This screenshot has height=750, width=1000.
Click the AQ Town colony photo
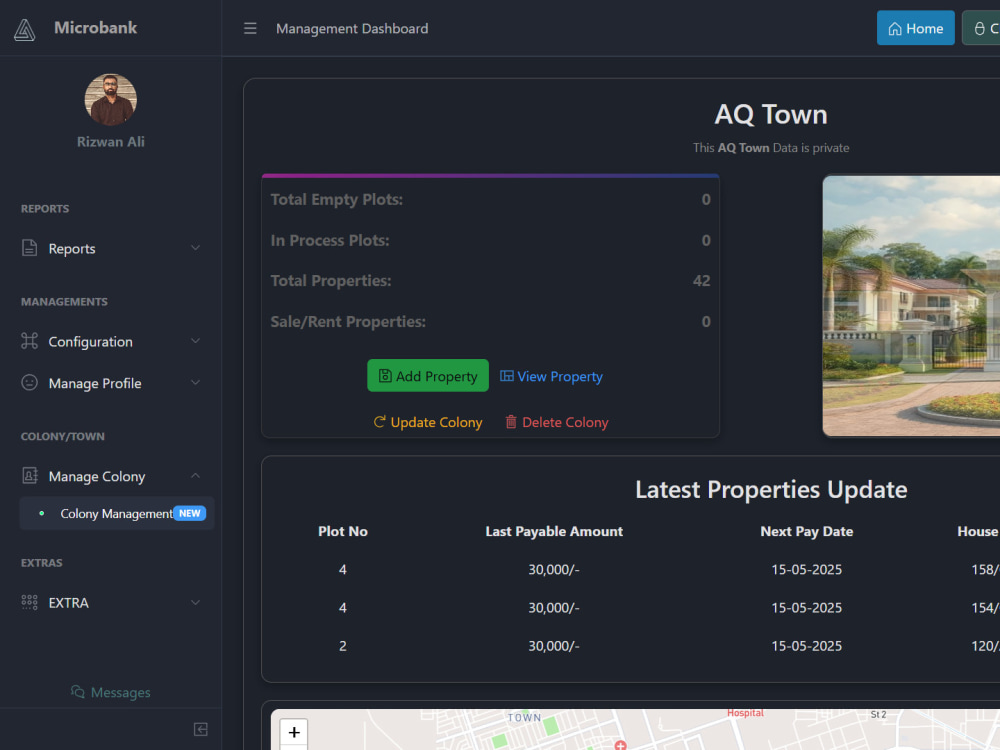[911, 306]
